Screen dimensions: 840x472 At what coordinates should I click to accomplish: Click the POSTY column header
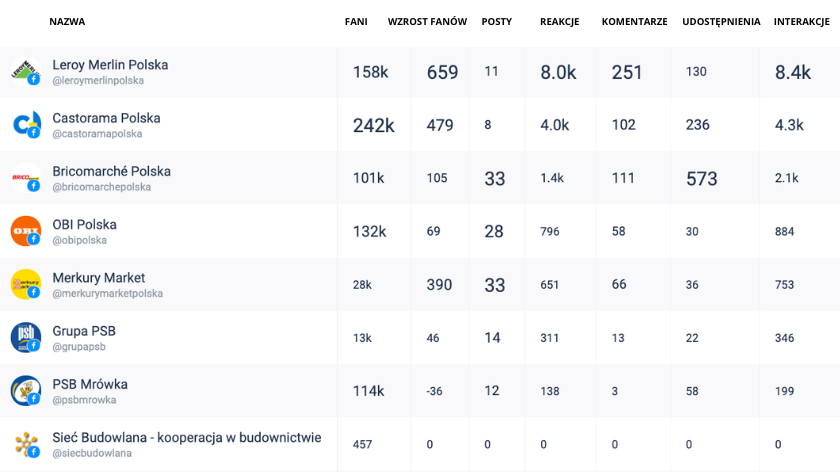pyautogui.click(x=497, y=21)
